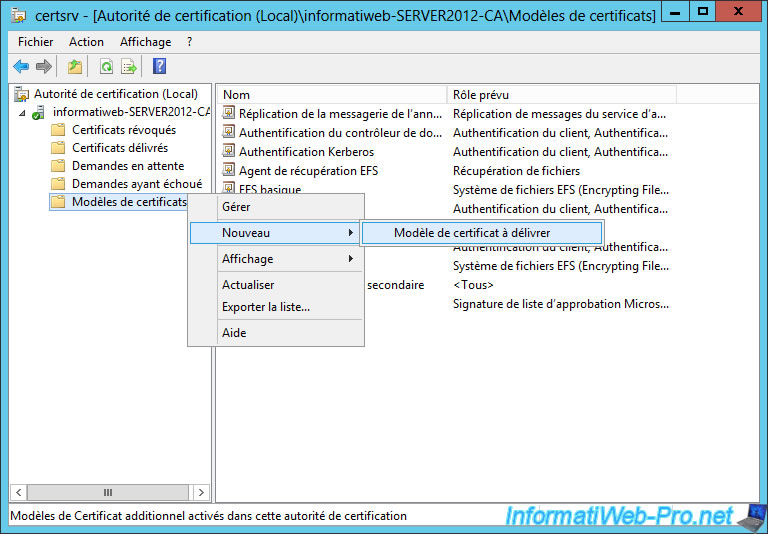Click the Autorité de certification root icon

pos(21,94)
